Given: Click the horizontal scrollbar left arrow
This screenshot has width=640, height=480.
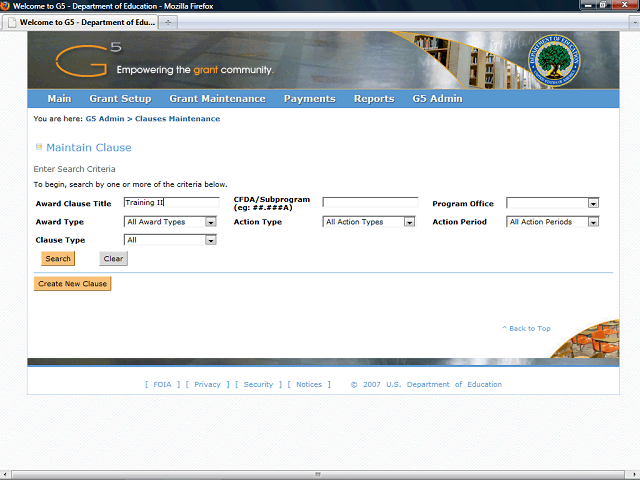Looking at the screenshot, I should pos(5,474).
